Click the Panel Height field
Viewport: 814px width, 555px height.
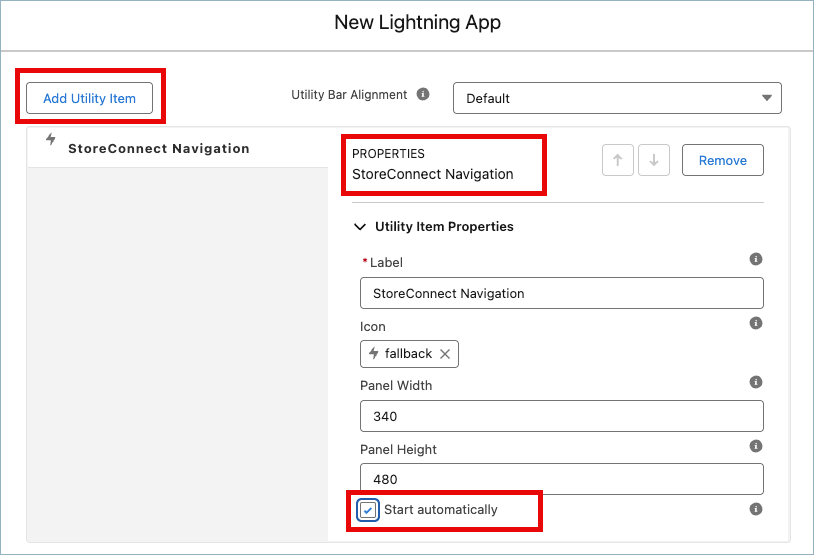point(562,479)
